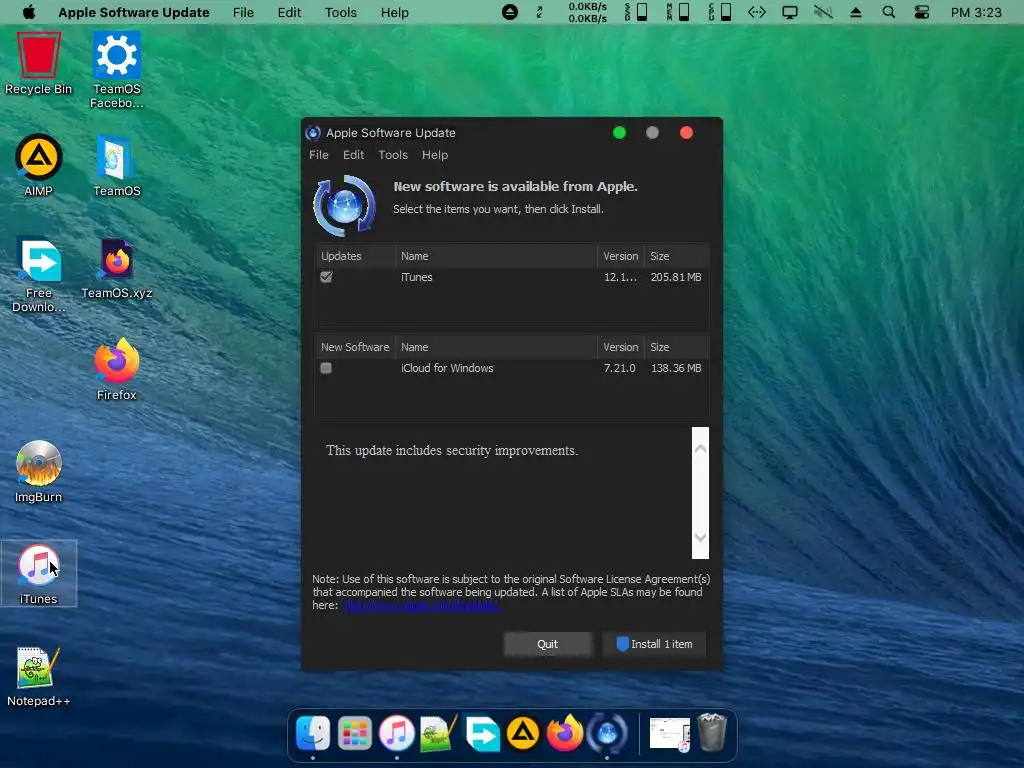1024x768 pixels.
Task: Click the PM 3:23 clock
Action: coord(976,12)
